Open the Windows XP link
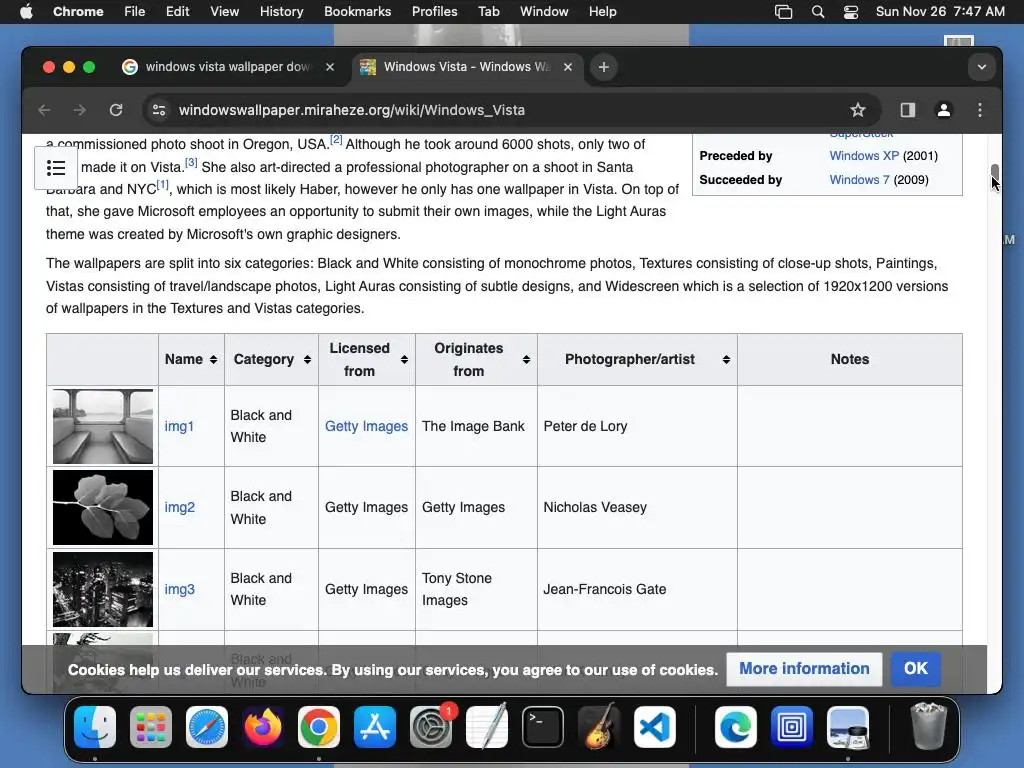Viewport: 1024px width, 768px height. [864, 156]
